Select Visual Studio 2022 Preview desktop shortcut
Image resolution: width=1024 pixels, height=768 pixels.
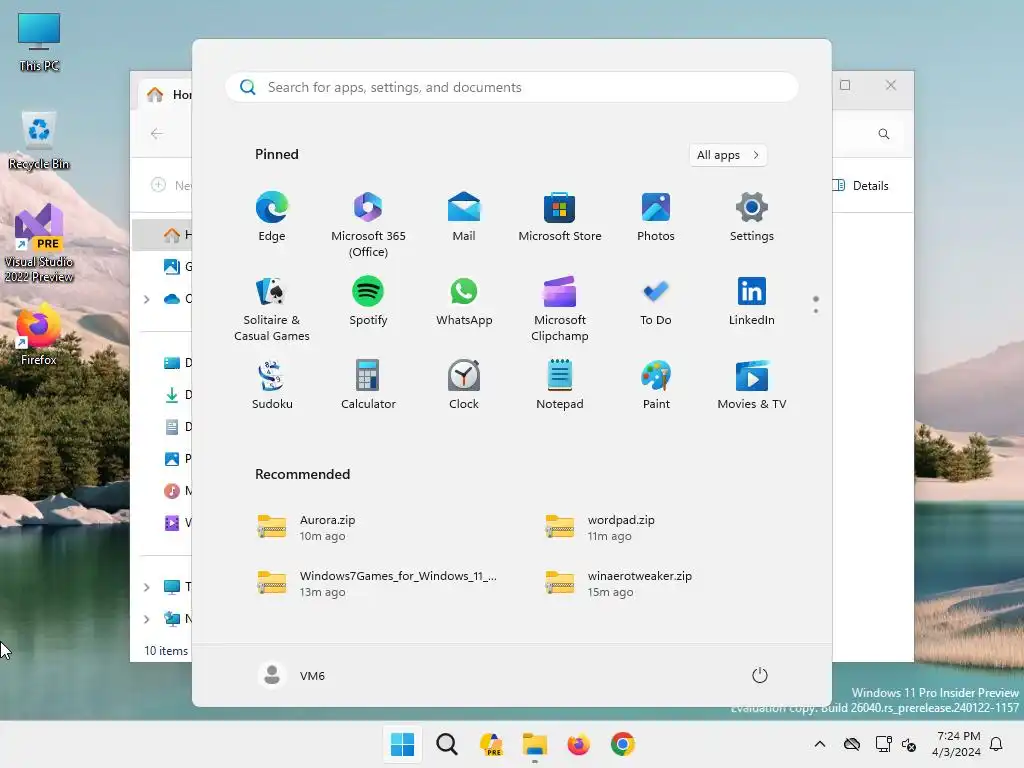39,243
